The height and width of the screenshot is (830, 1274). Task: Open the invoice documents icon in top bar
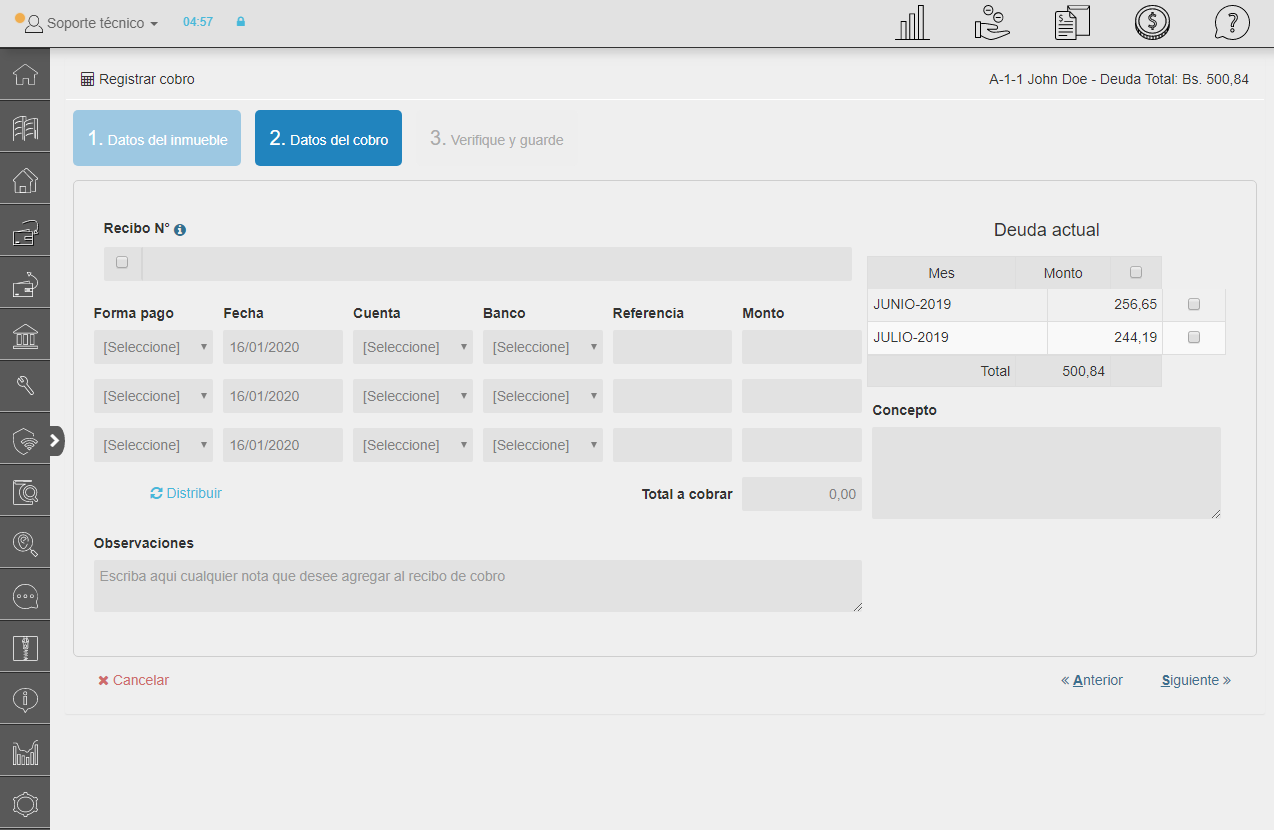1072,23
